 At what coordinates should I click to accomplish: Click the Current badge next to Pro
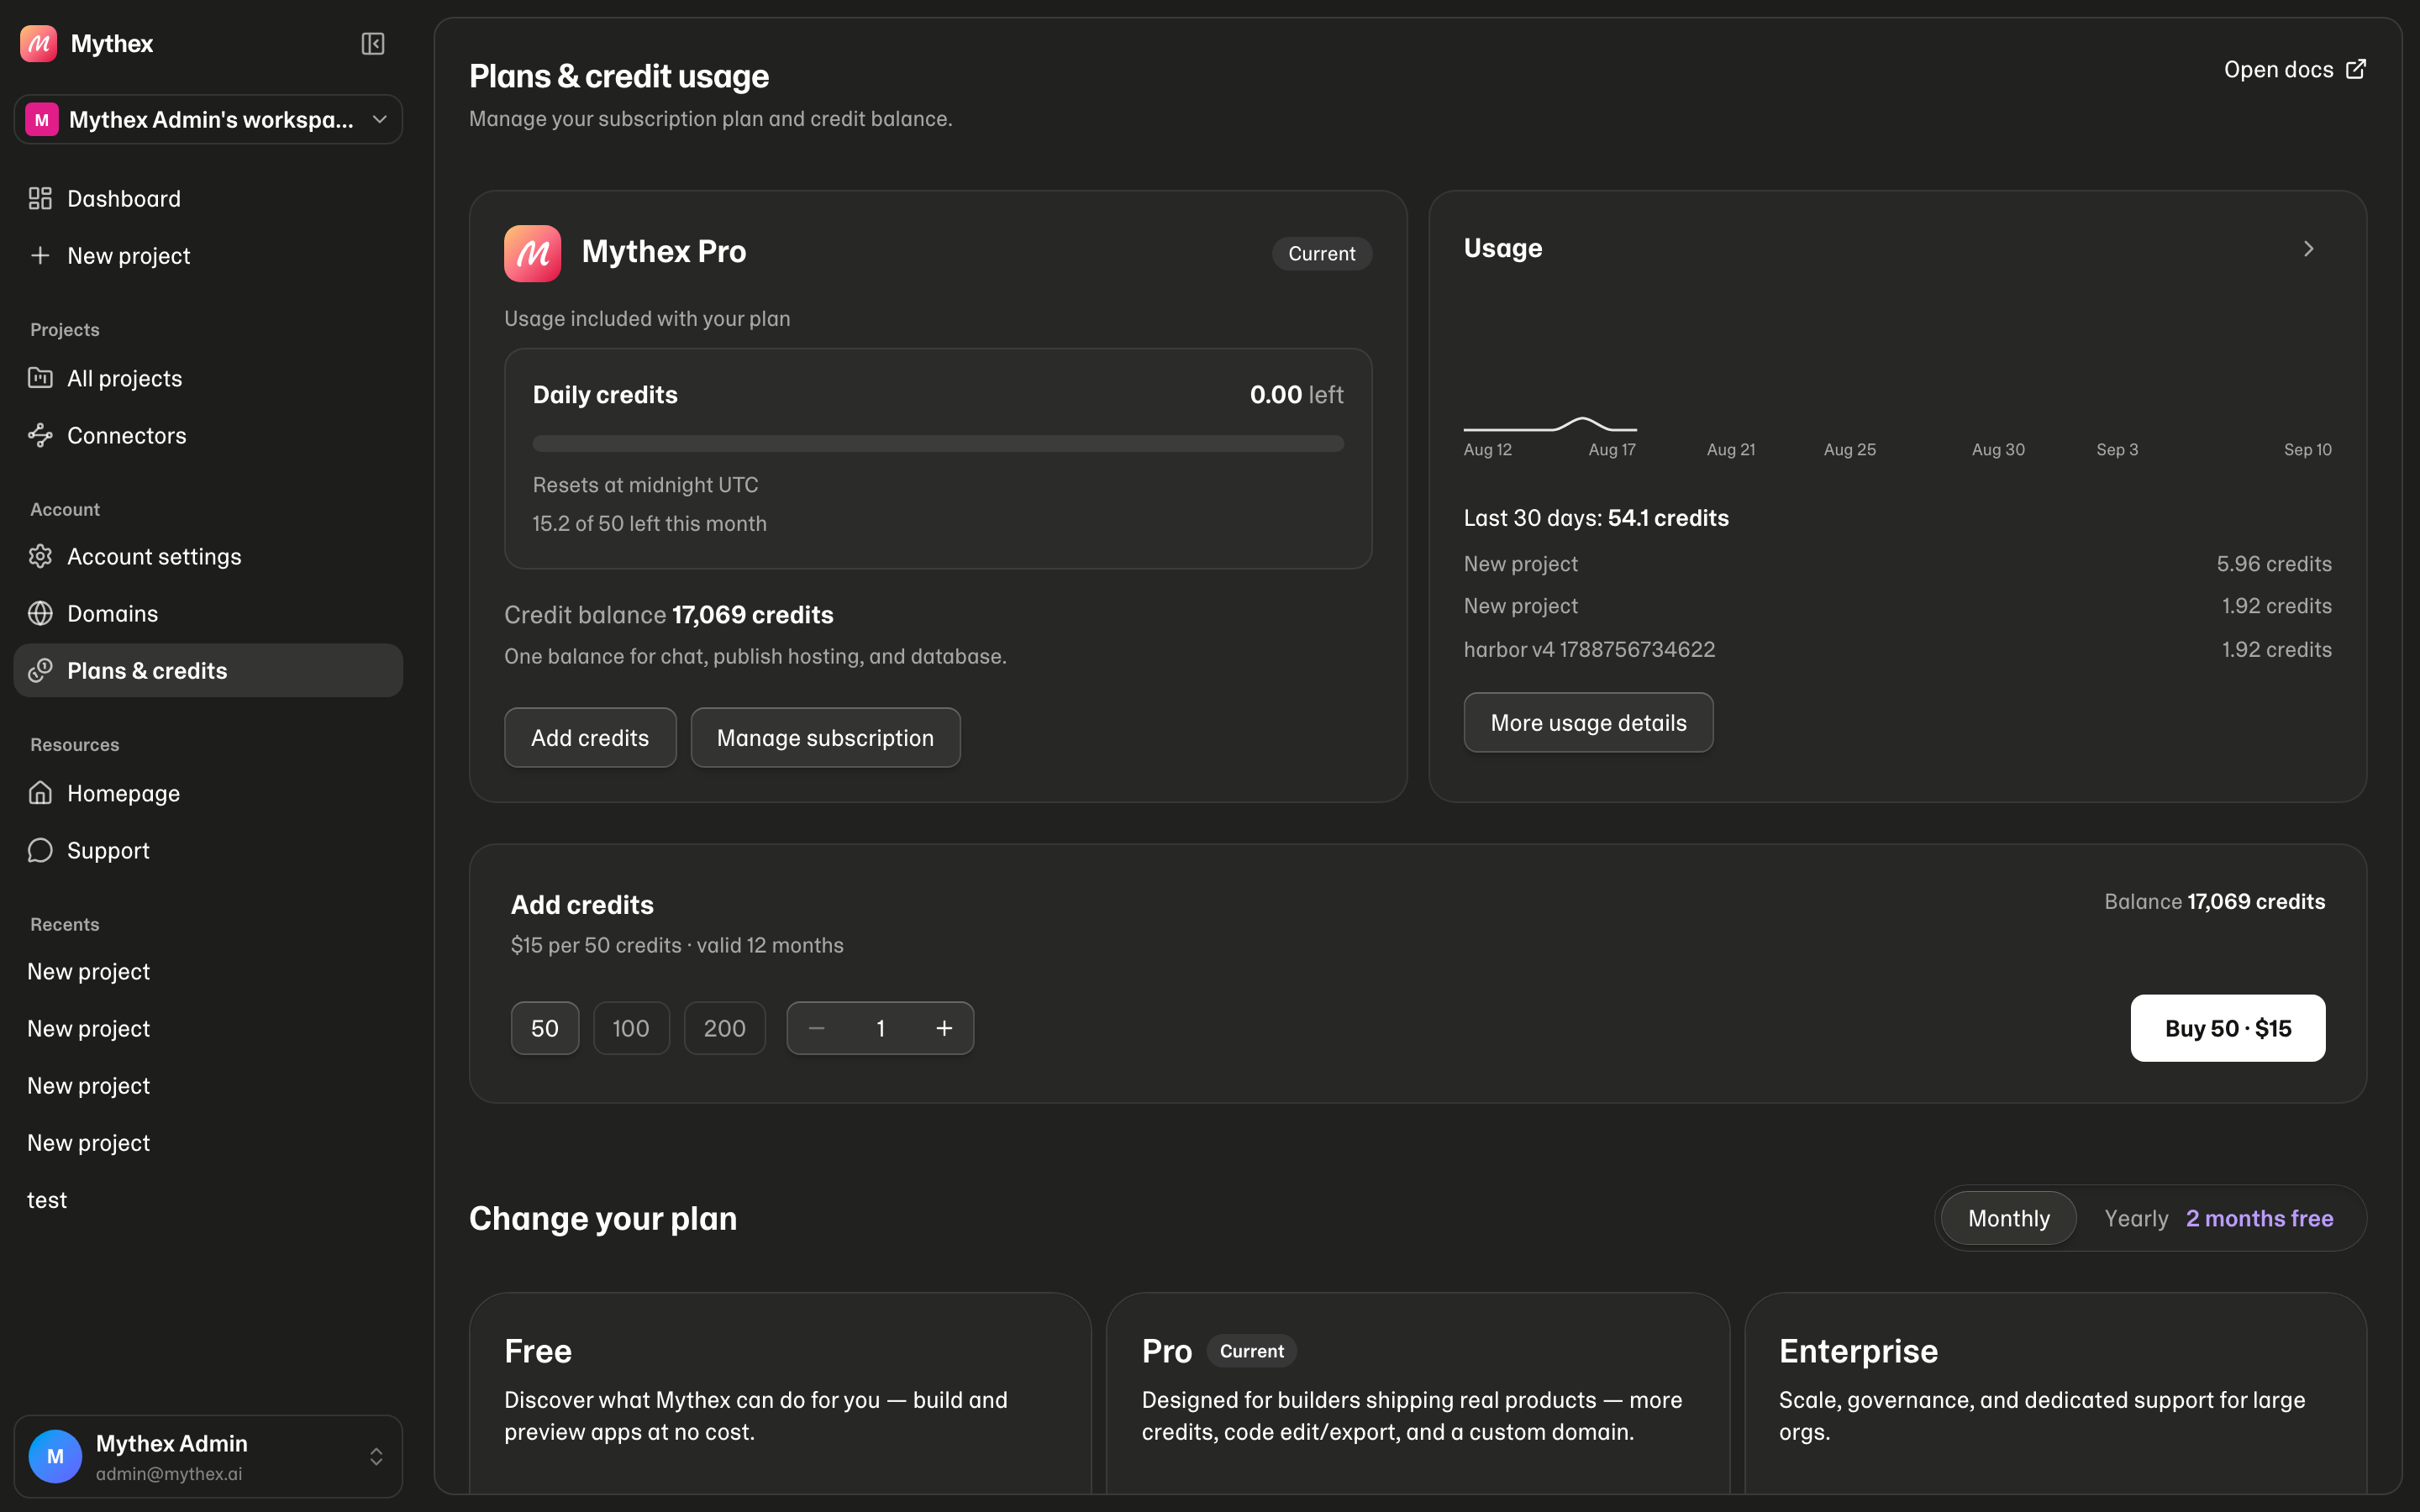pos(1252,1351)
